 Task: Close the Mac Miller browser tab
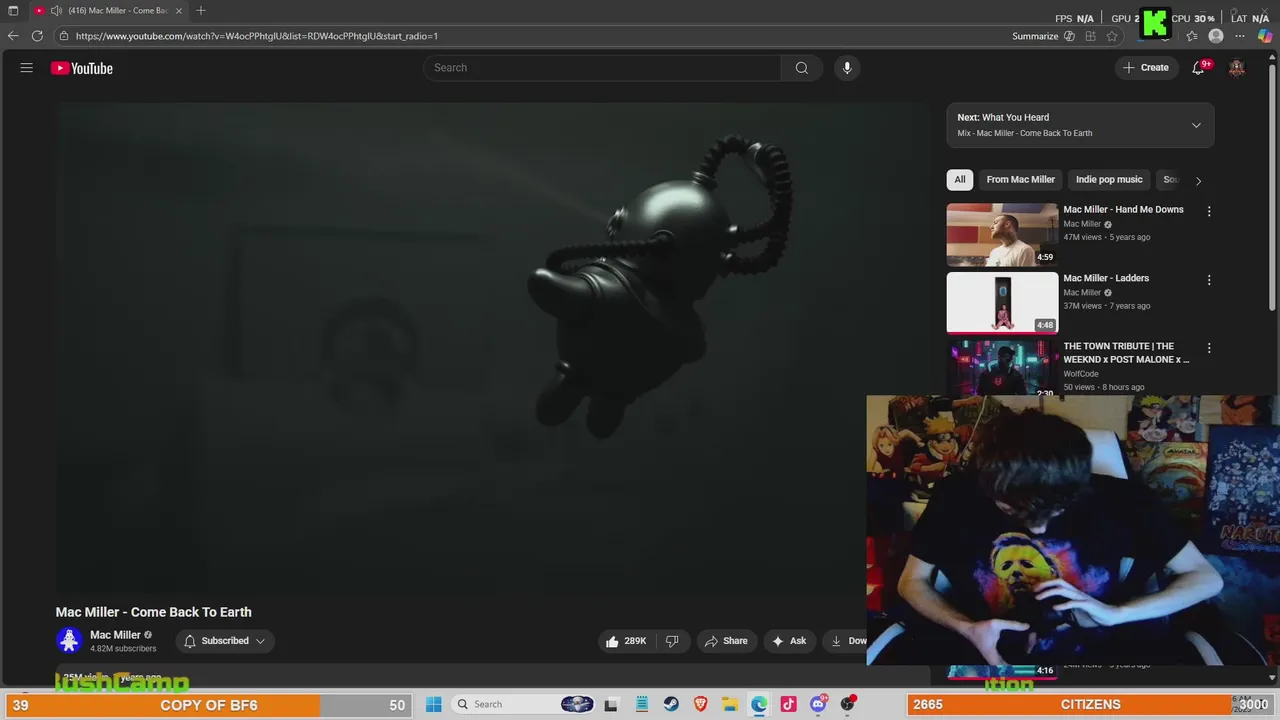[179, 10]
